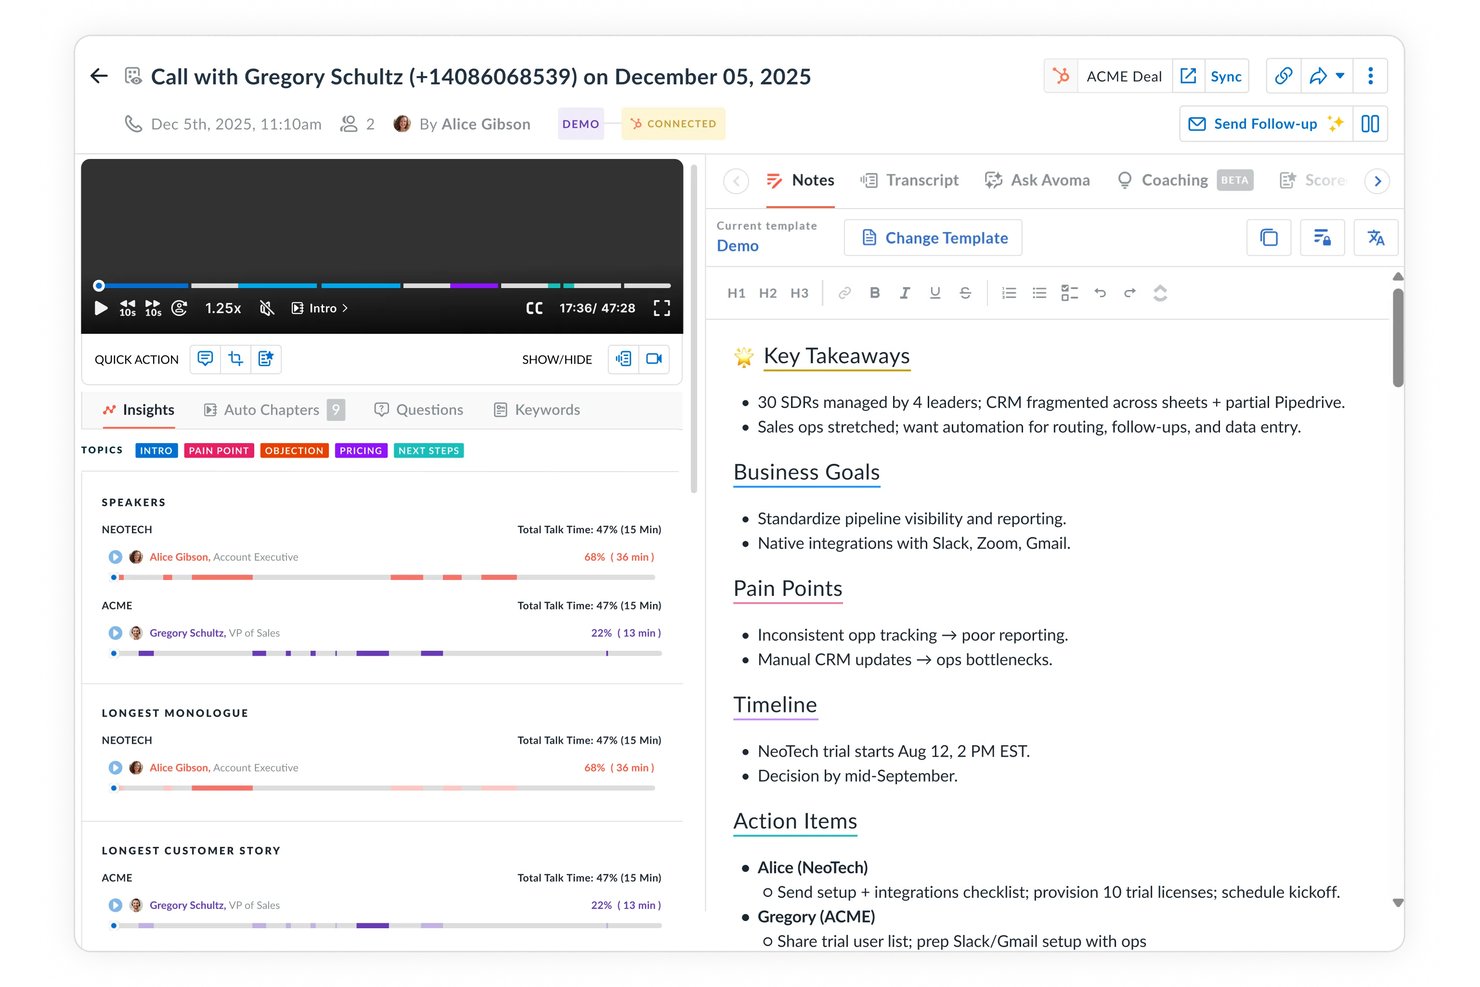The image size is (1480, 987).
Task: Open private notes lock icon
Action: coord(1322,238)
